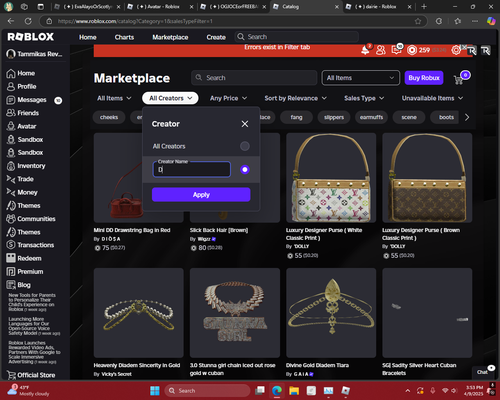Open Windows Start menu
This screenshot has width=500, height=400.
coord(155,390)
